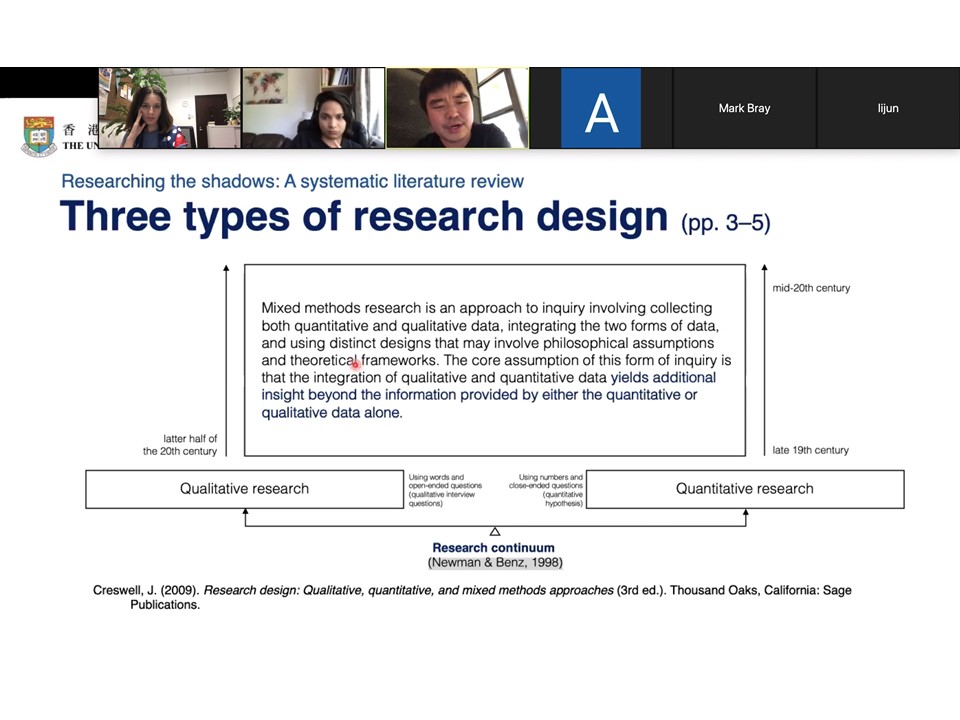
Task: Click the '(Newman & Benz, 1998)' citation
Action: click(x=495, y=562)
